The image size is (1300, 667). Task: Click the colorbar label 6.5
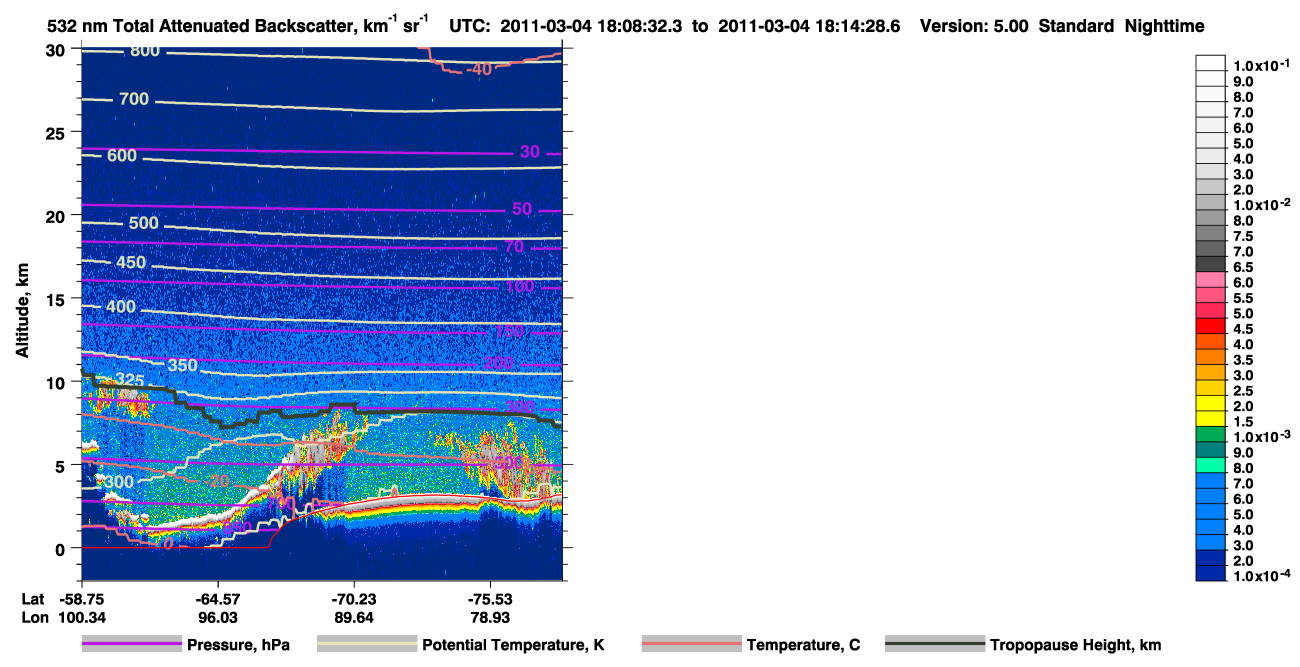[x=1243, y=267]
